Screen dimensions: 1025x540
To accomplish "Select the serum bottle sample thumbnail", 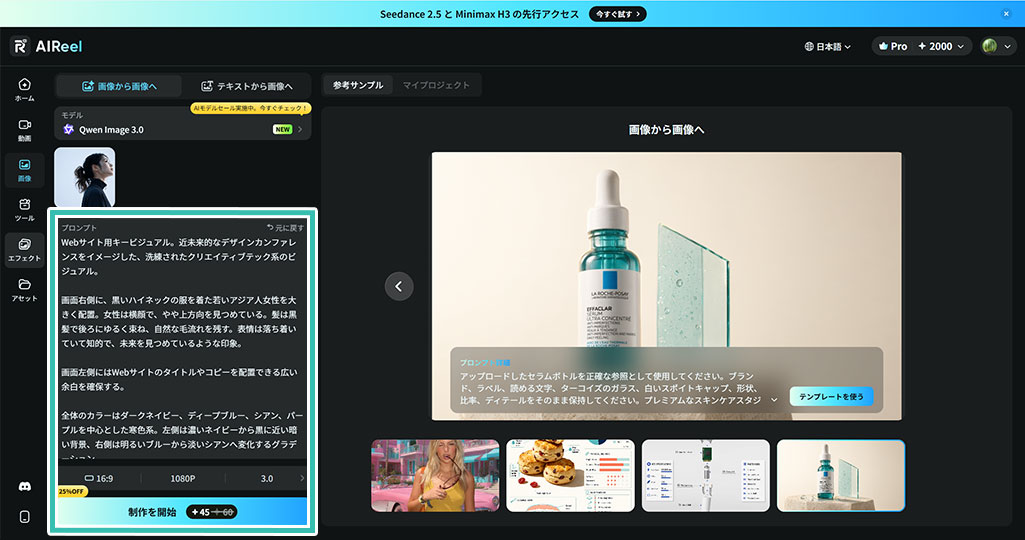I will tap(841, 475).
